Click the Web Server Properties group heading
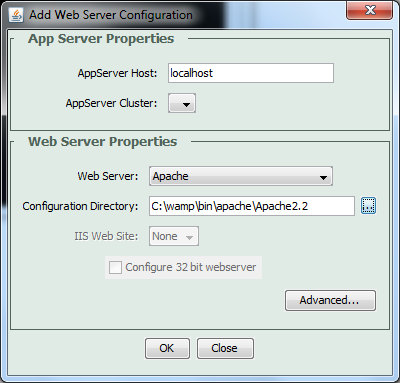Screen dimensions: 400x383 point(103,142)
